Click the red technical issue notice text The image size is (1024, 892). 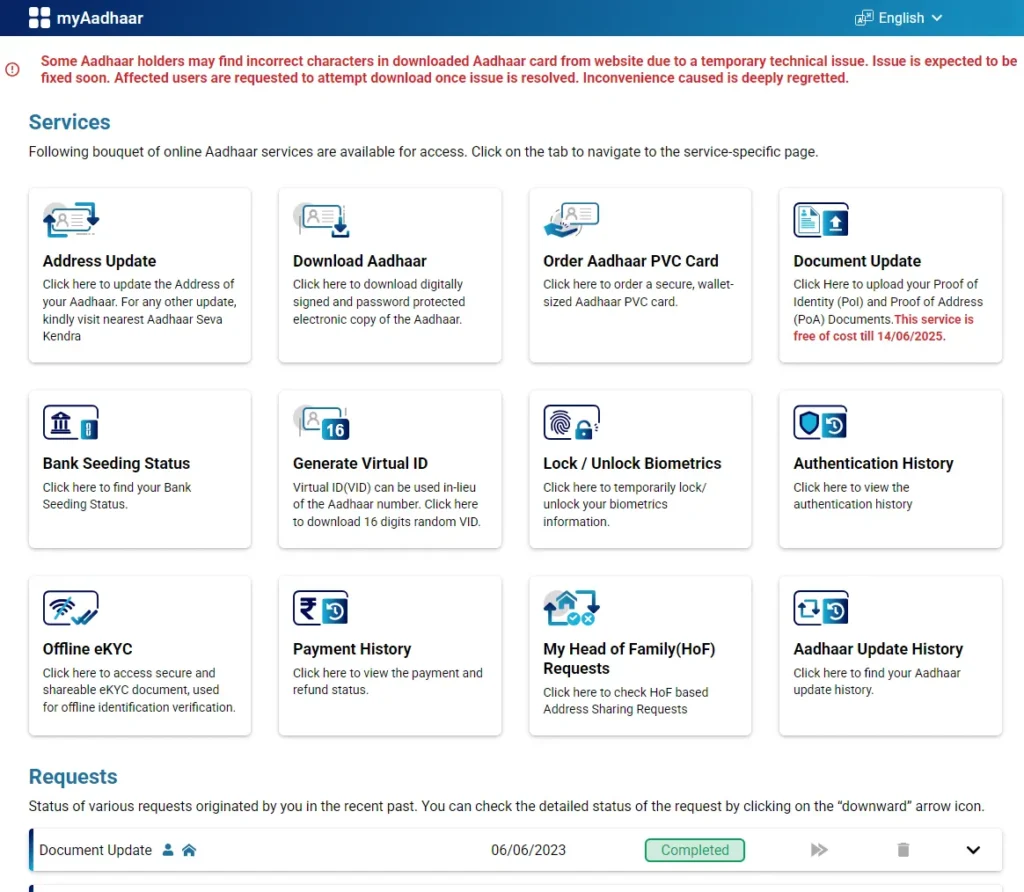pyautogui.click(x=529, y=69)
